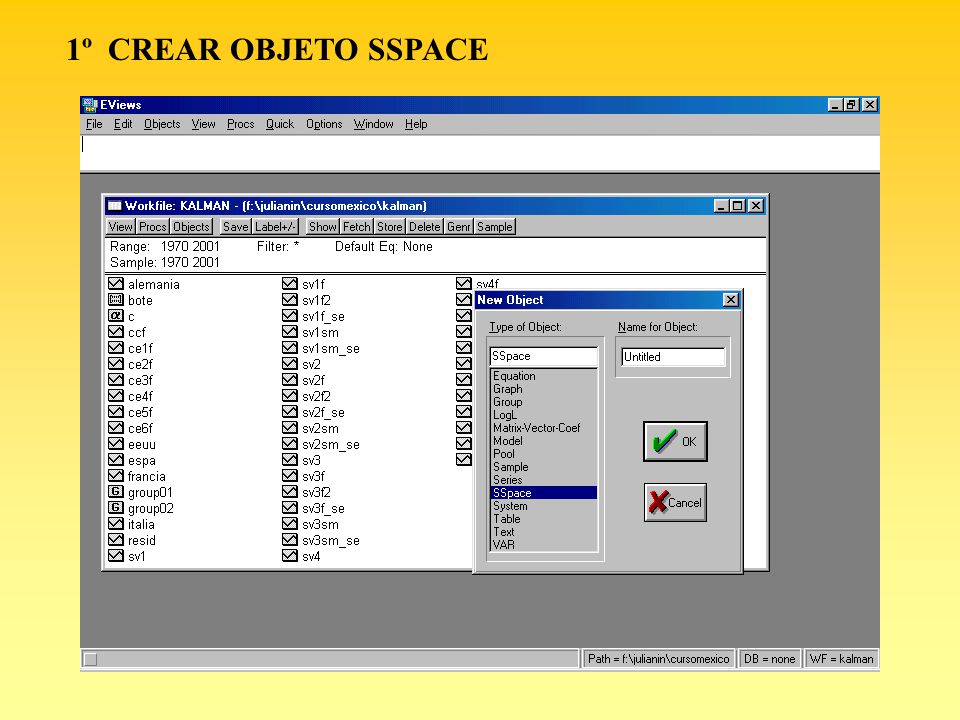Confirm the new object with OK
This screenshot has height=720, width=960.
(x=675, y=441)
